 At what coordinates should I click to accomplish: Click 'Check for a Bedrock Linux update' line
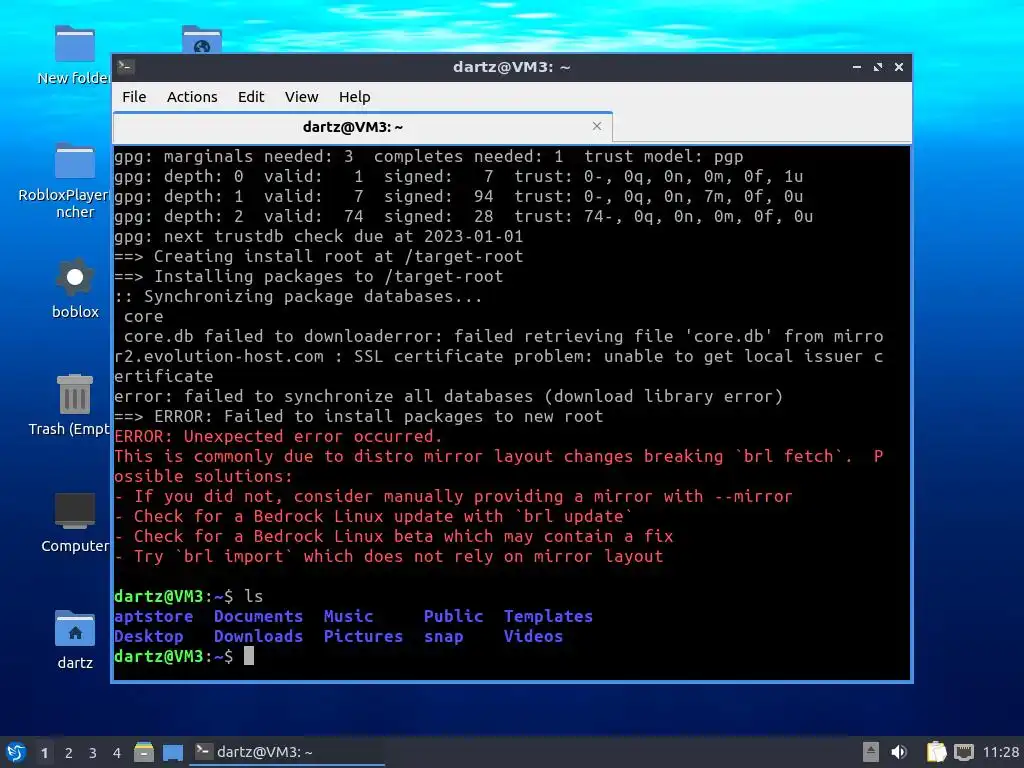tap(374, 517)
